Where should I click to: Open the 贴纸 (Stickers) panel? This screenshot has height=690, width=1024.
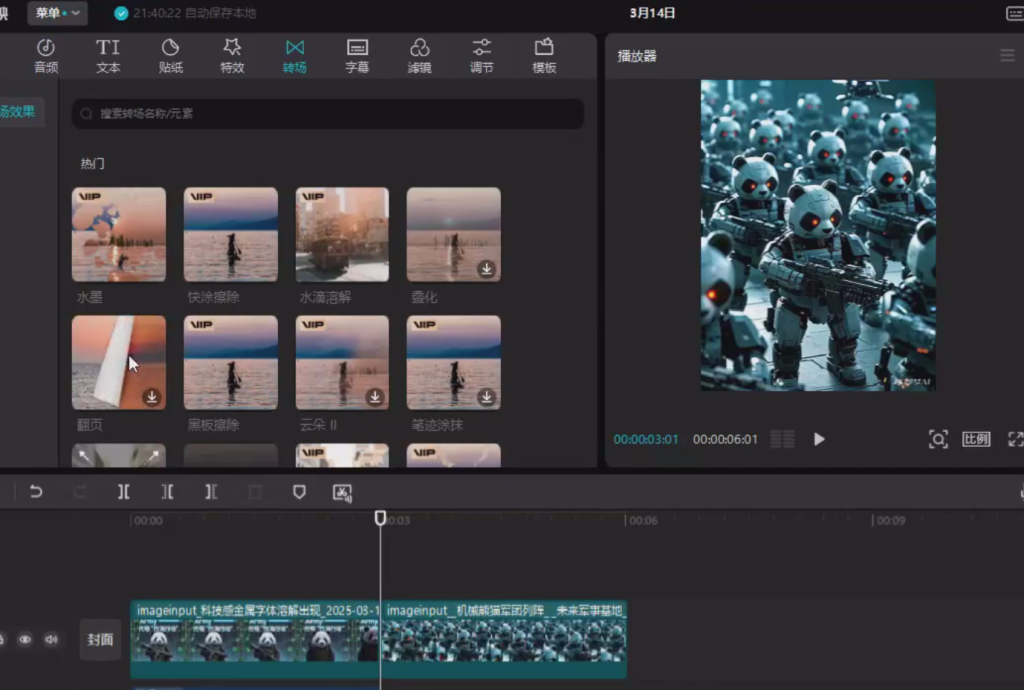pos(170,56)
